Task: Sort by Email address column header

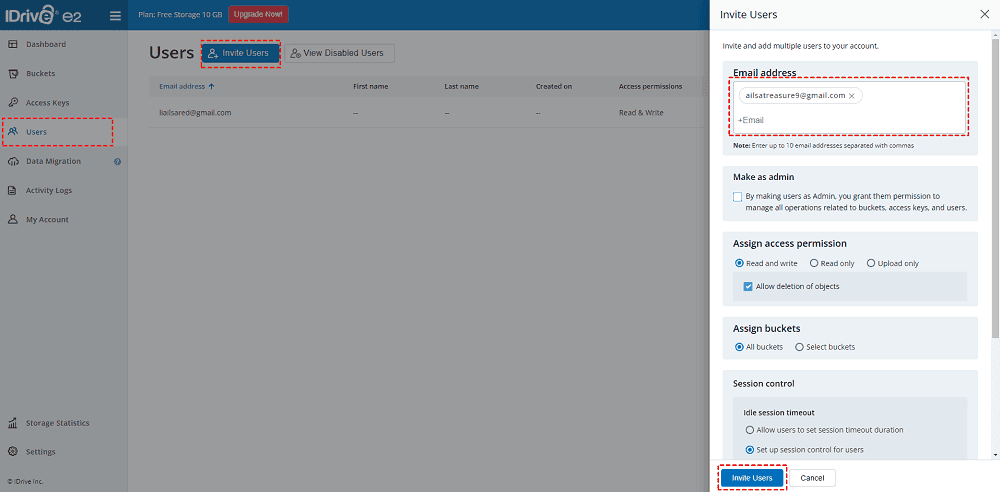Action: pos(182,86)
